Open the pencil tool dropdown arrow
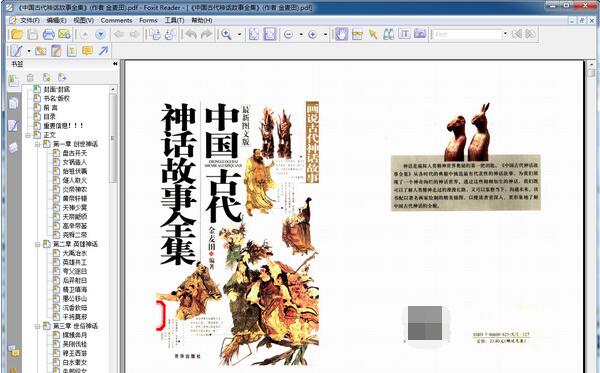Viewport: 600px width, 373px height. (29, 51)
